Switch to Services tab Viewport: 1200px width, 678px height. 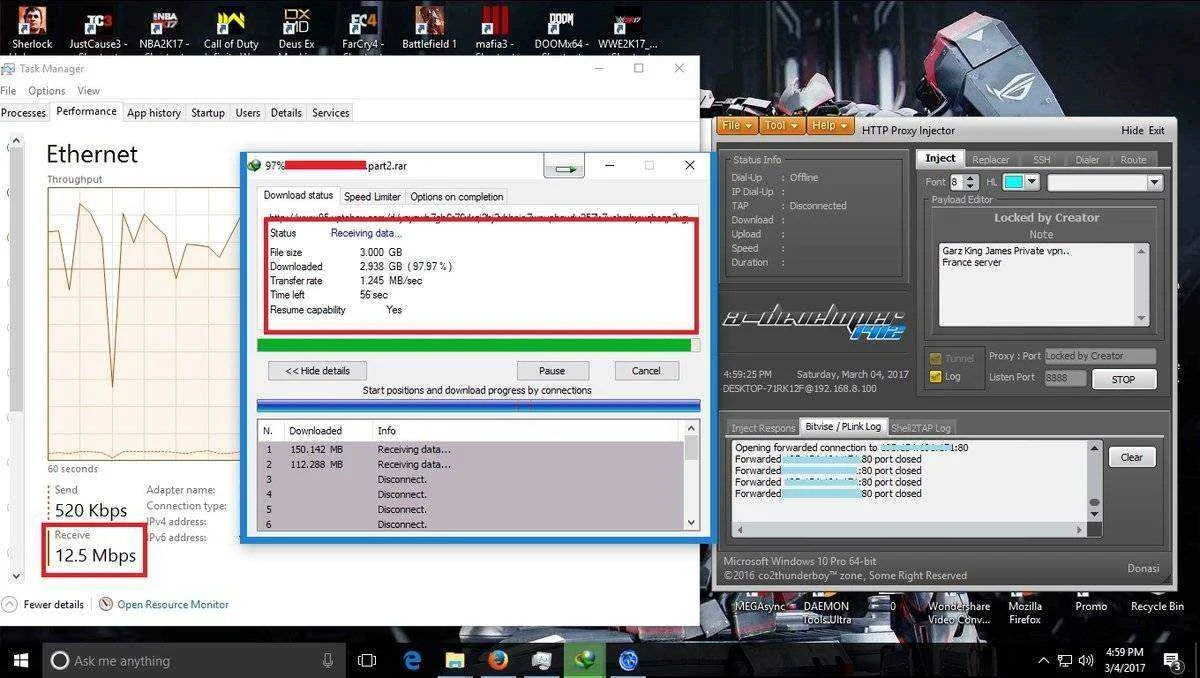(x=330, y=112)
